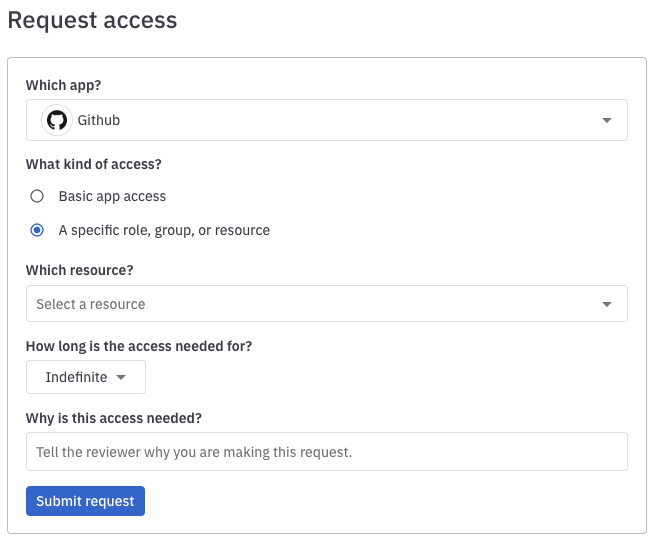Open the Indefinite duration dropdown

click(x=86, y=377)
